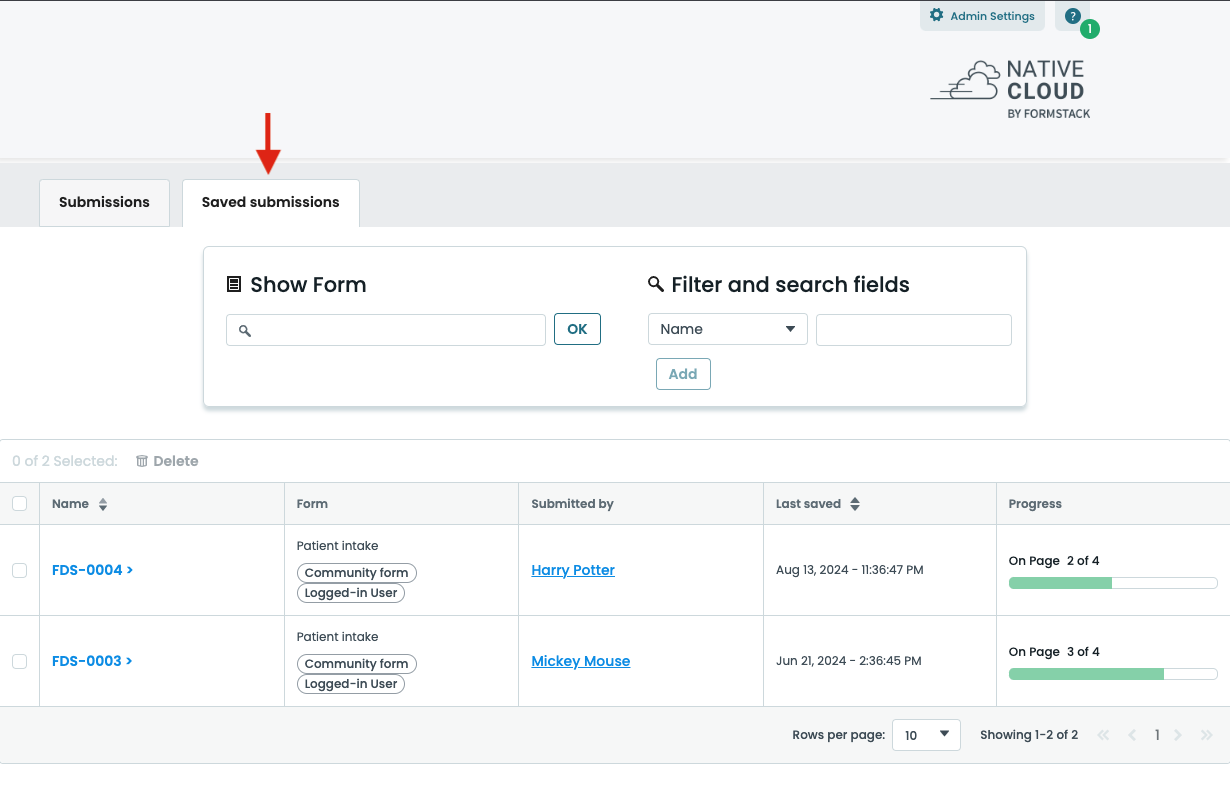Open the Name filter field dropdown
This screenshot has height=793, width=1230.
coord(727,329)
